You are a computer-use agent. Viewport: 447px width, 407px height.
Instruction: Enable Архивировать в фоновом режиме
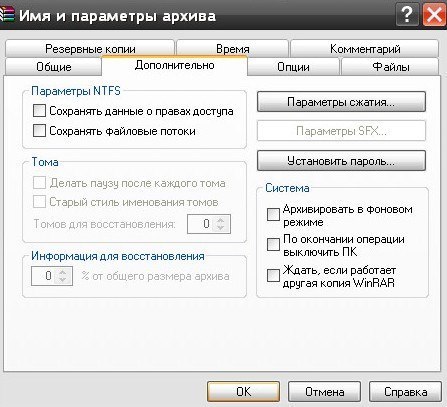[x=273, y=214]
